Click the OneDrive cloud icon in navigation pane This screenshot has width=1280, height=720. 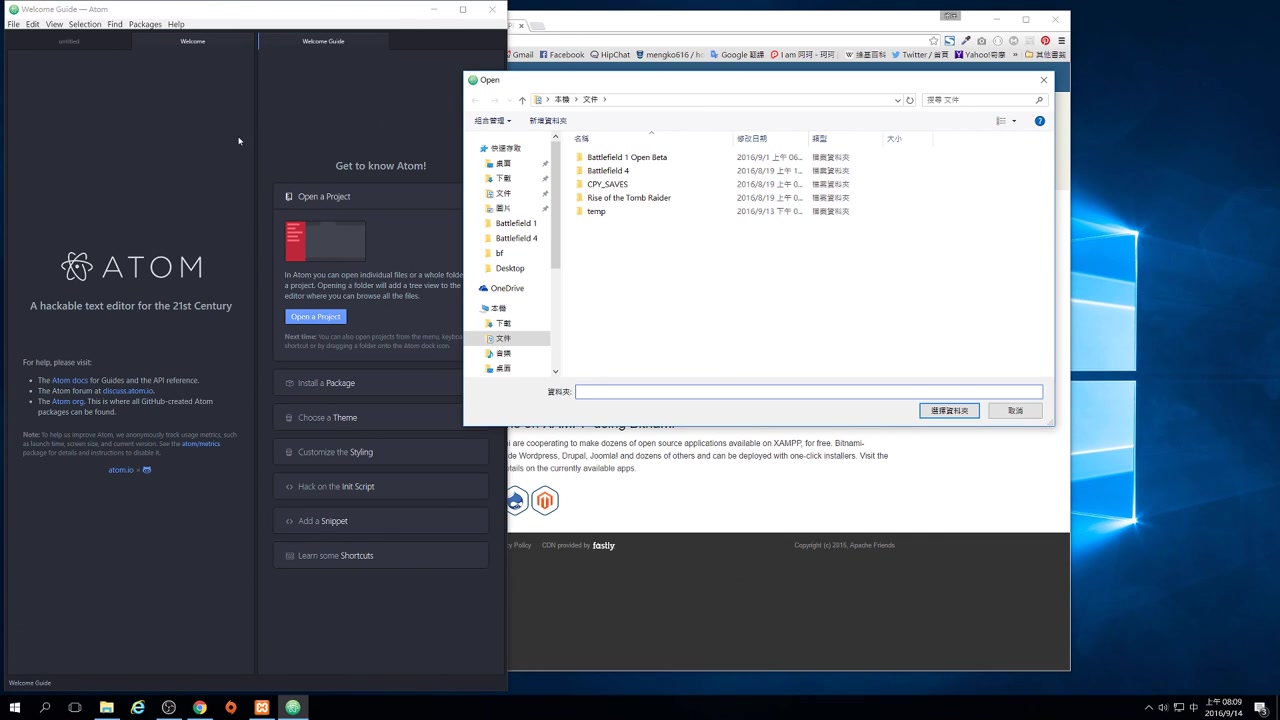pos(483,288)
